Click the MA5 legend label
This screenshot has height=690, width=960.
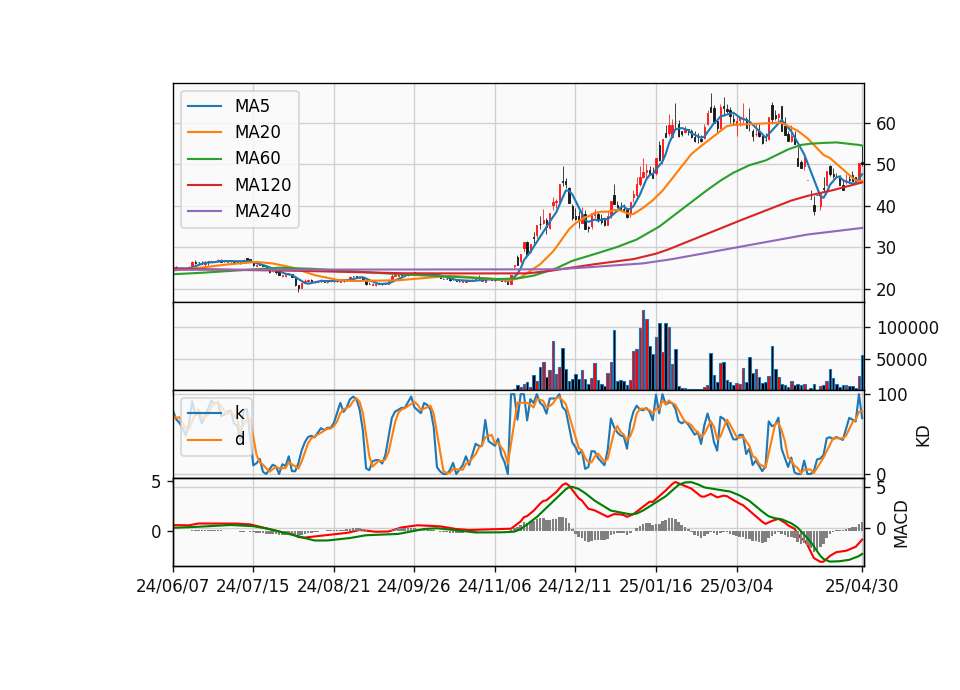click(x=252, y=106)
